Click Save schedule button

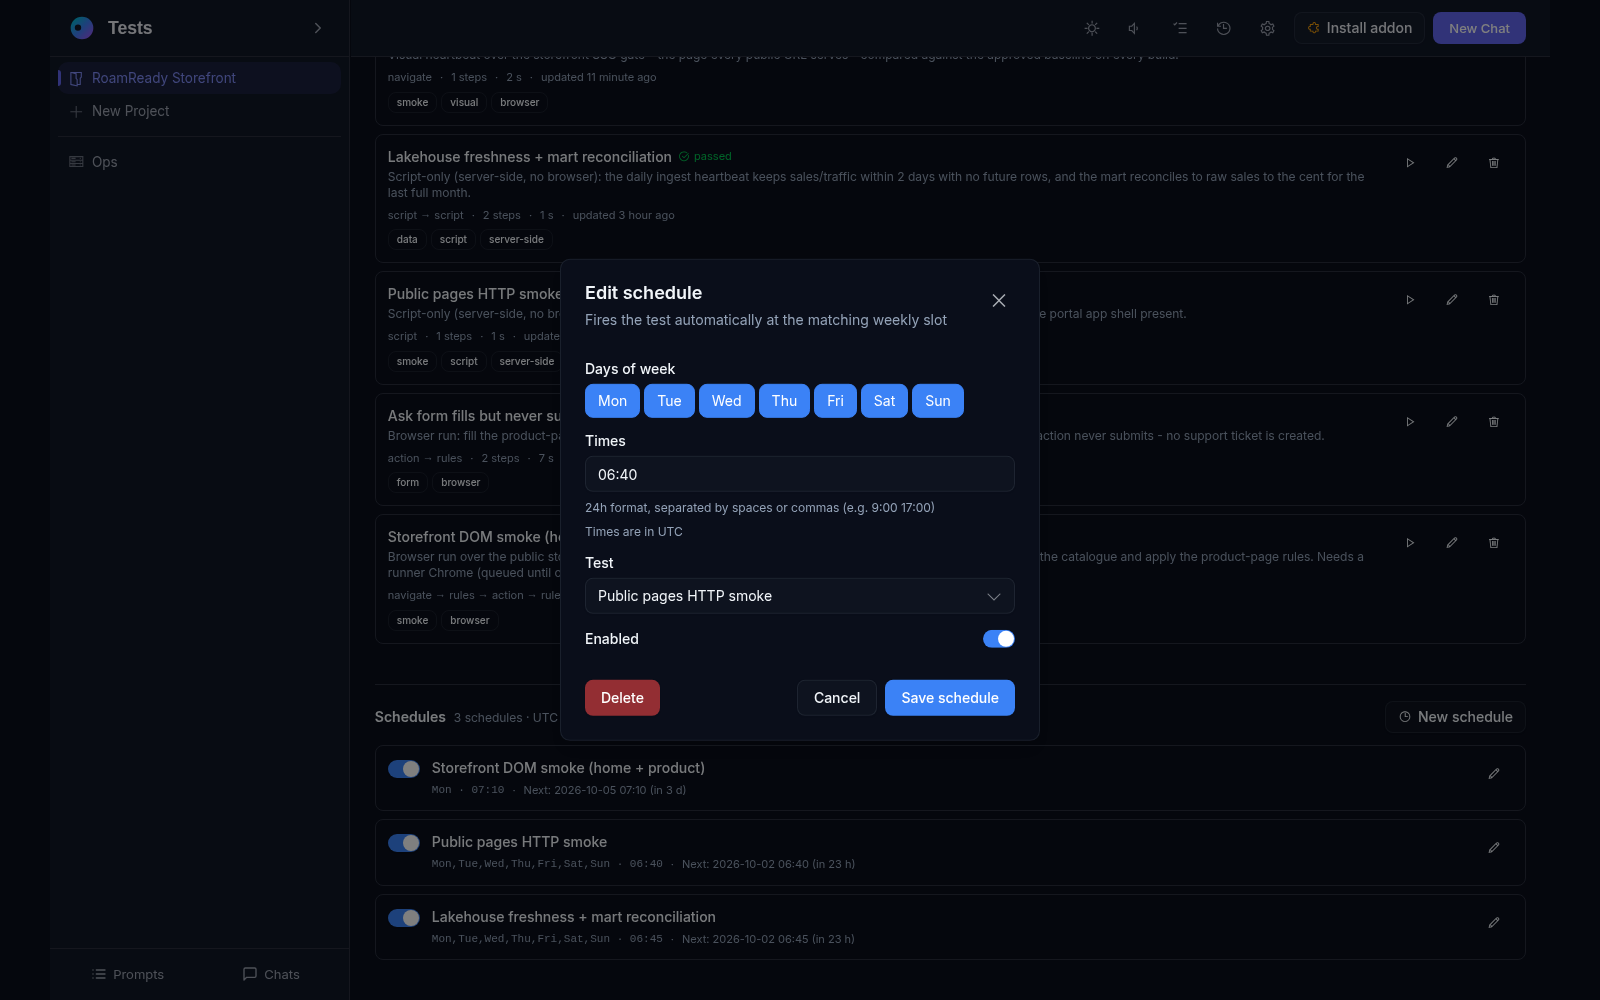tap(950, 698)
